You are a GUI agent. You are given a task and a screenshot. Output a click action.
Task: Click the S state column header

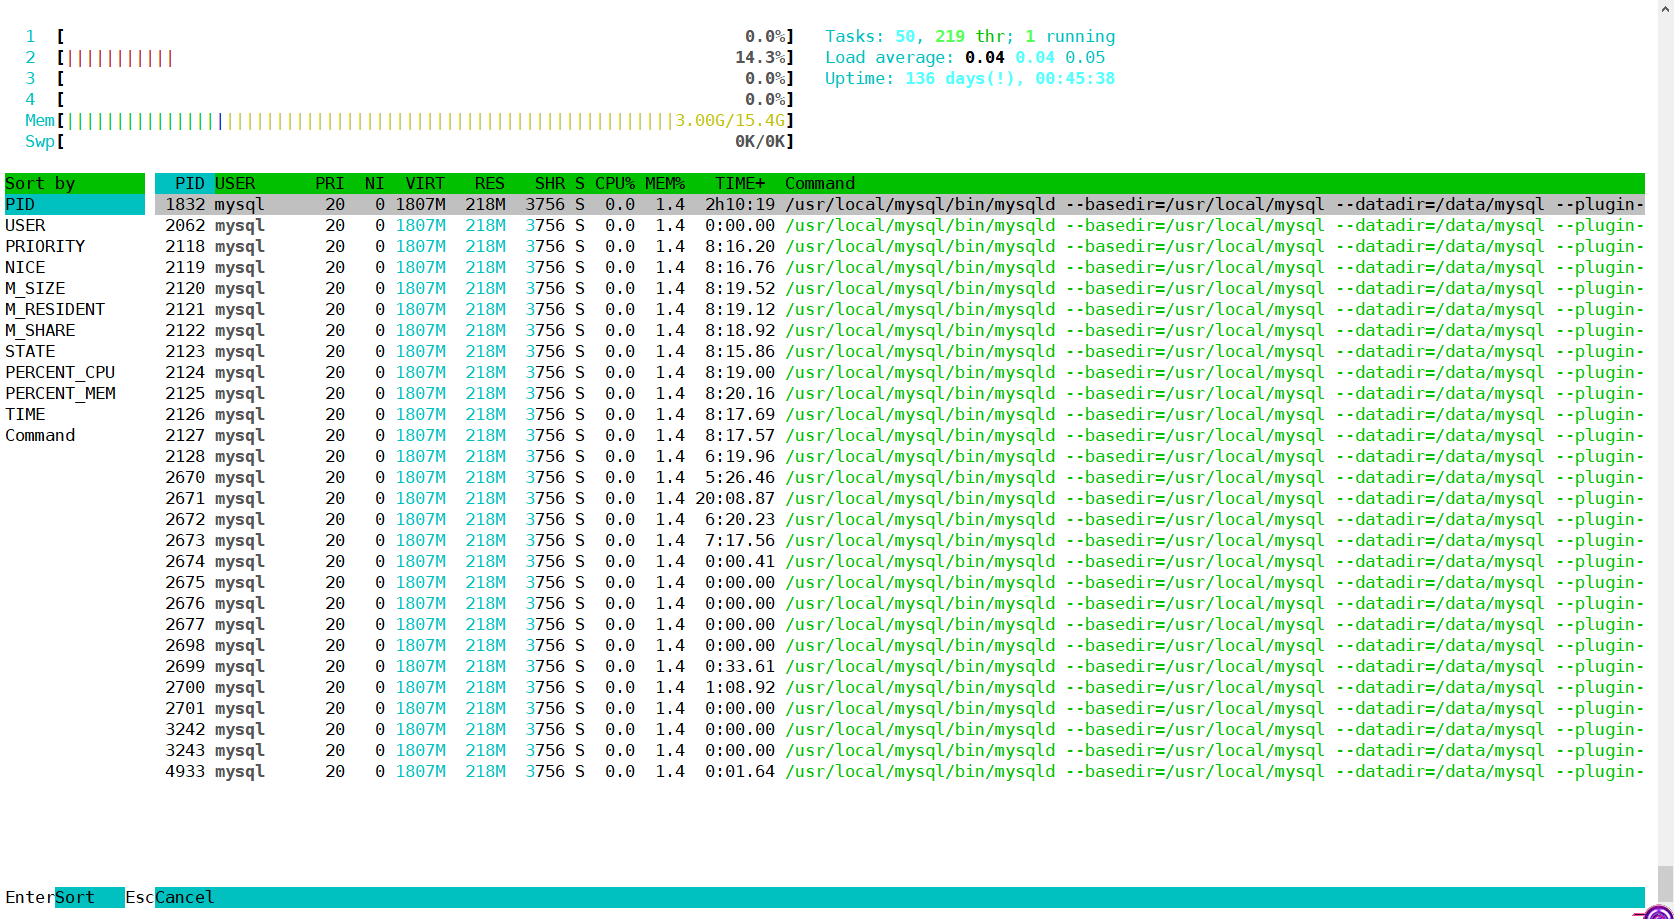click(580, 183)
